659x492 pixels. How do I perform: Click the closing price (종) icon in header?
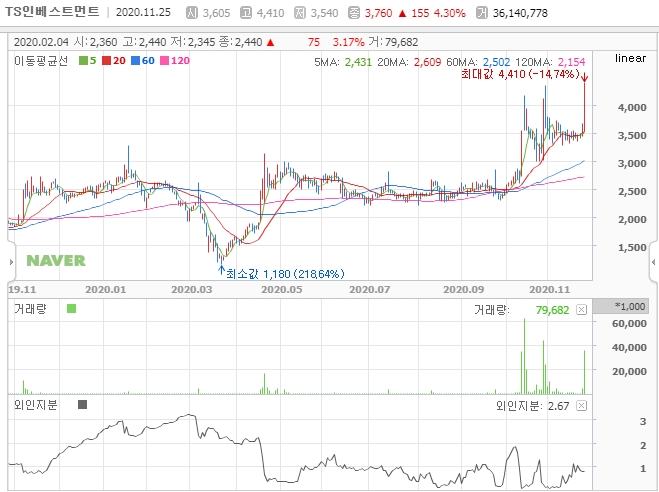click(354, 13)
